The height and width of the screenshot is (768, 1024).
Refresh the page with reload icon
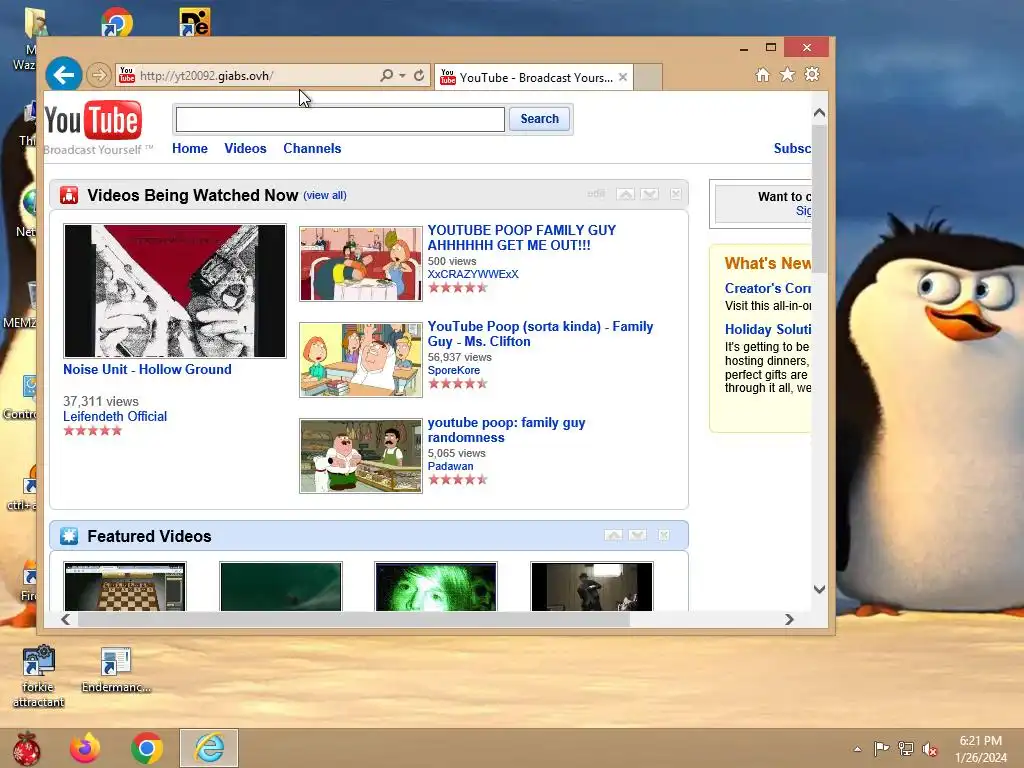pyautogui.click(x=419, y=75)
